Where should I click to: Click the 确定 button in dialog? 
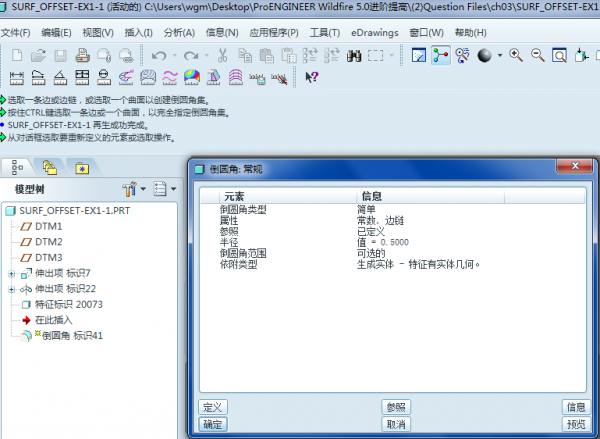click(213, 424)
